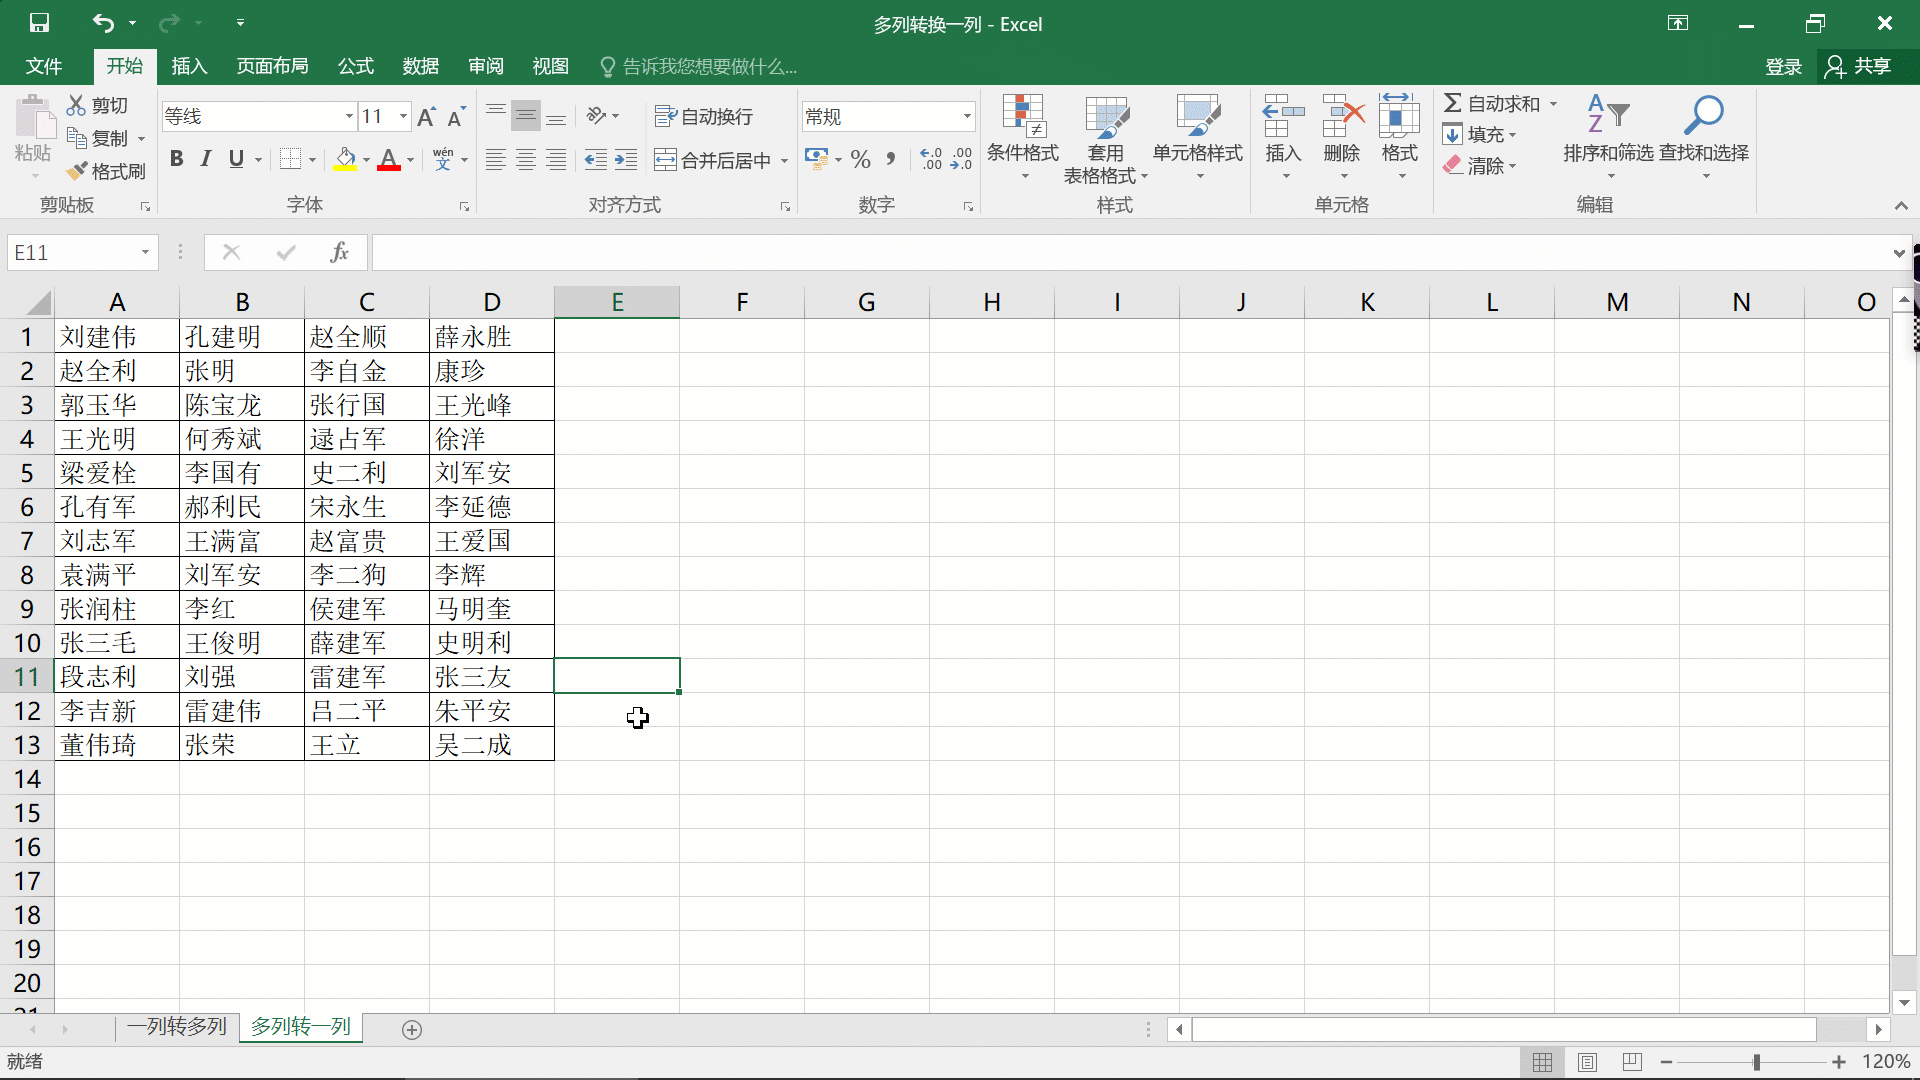
Task: Decrease font size with the small A icon
Action: click(456, 116)
